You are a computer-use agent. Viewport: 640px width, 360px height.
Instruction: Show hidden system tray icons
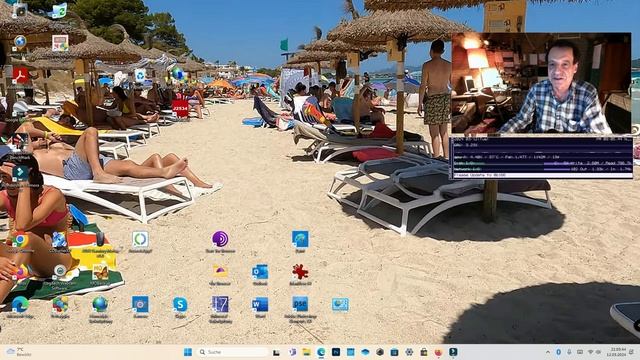tap(548, 352)
